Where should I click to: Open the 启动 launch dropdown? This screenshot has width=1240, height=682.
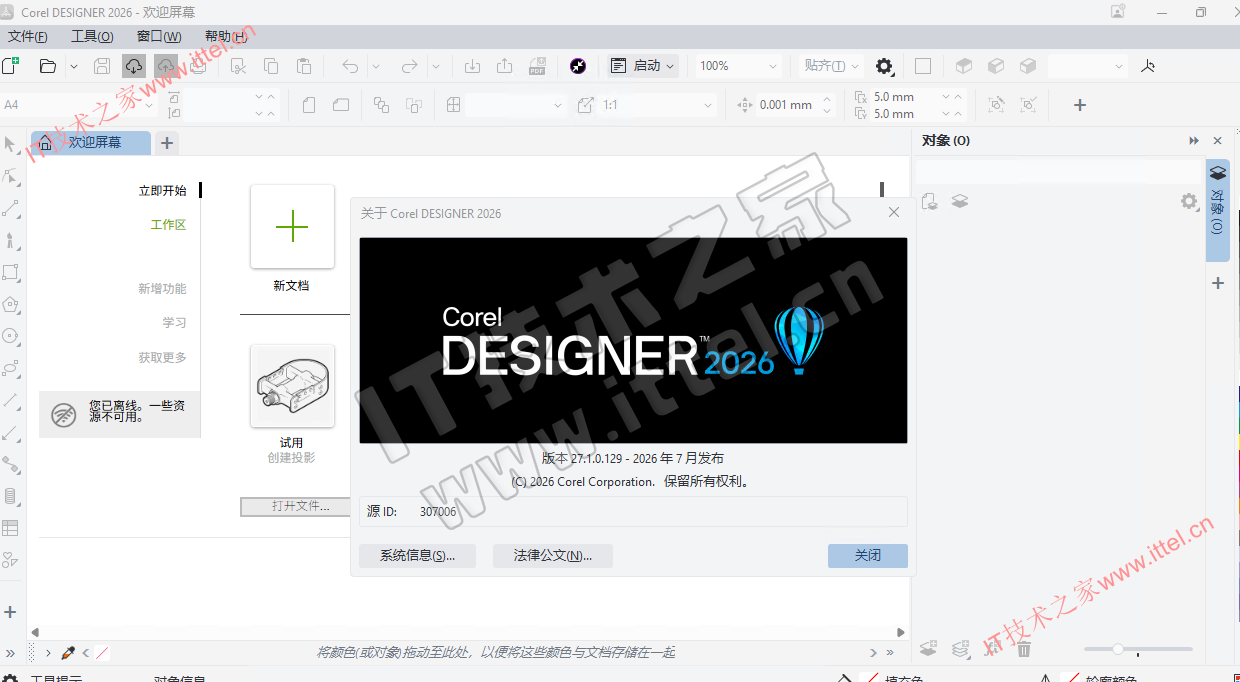643,66
